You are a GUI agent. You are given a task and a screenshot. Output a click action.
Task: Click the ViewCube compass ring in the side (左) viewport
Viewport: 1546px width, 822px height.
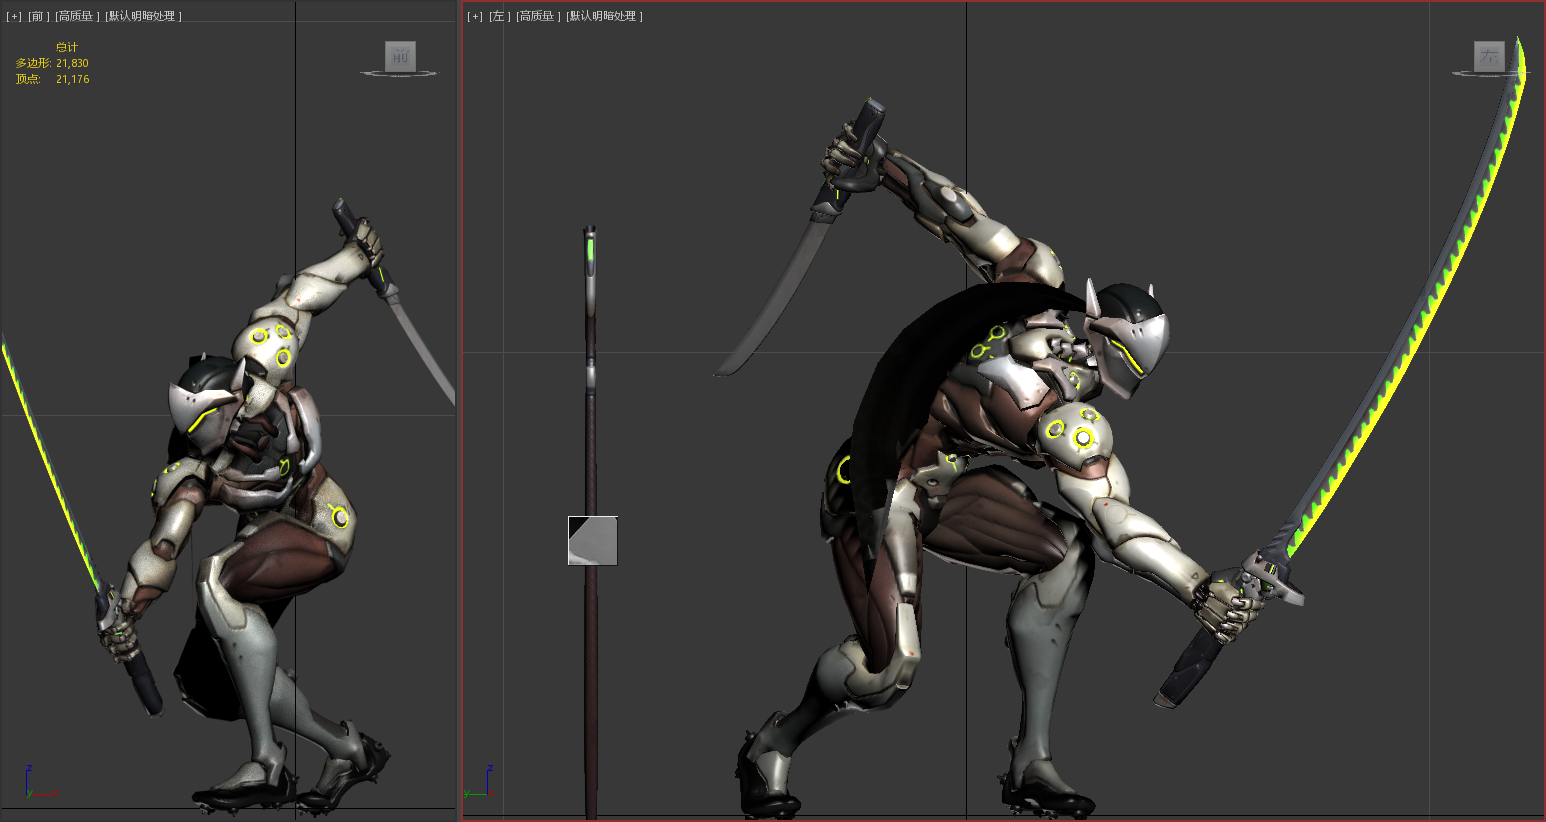[1489, 74]
